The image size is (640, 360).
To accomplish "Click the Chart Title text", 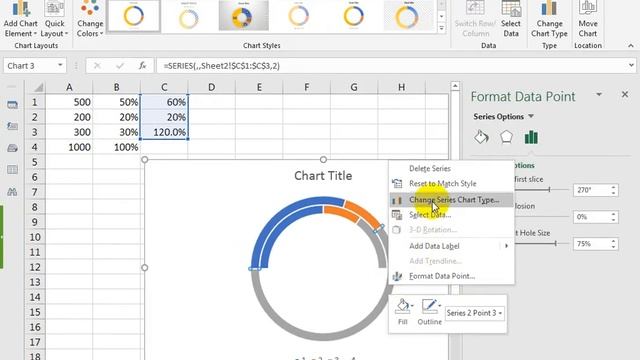I will click(323, 176).
